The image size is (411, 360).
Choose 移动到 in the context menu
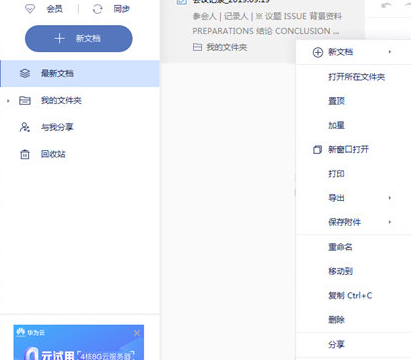340,271
